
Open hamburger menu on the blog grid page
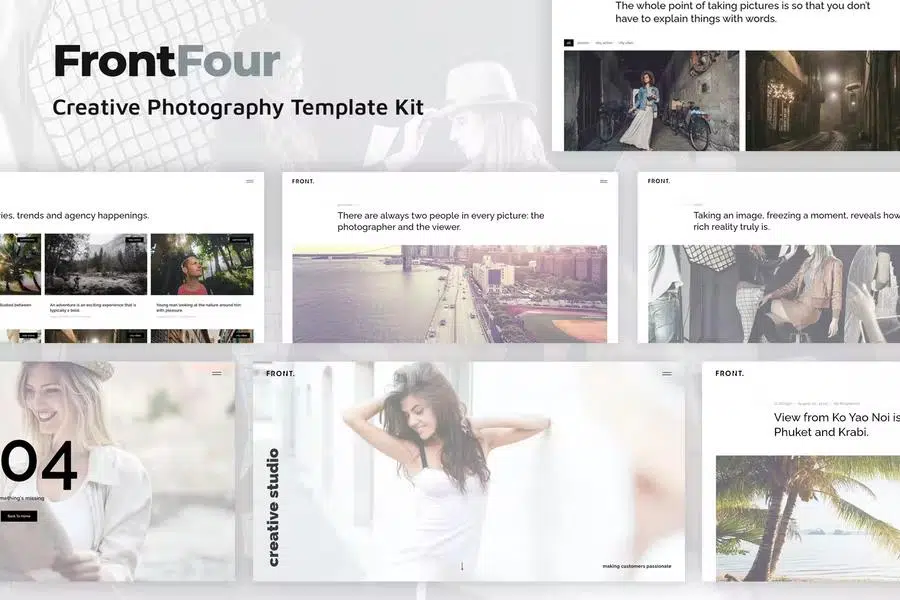(250, 181)
